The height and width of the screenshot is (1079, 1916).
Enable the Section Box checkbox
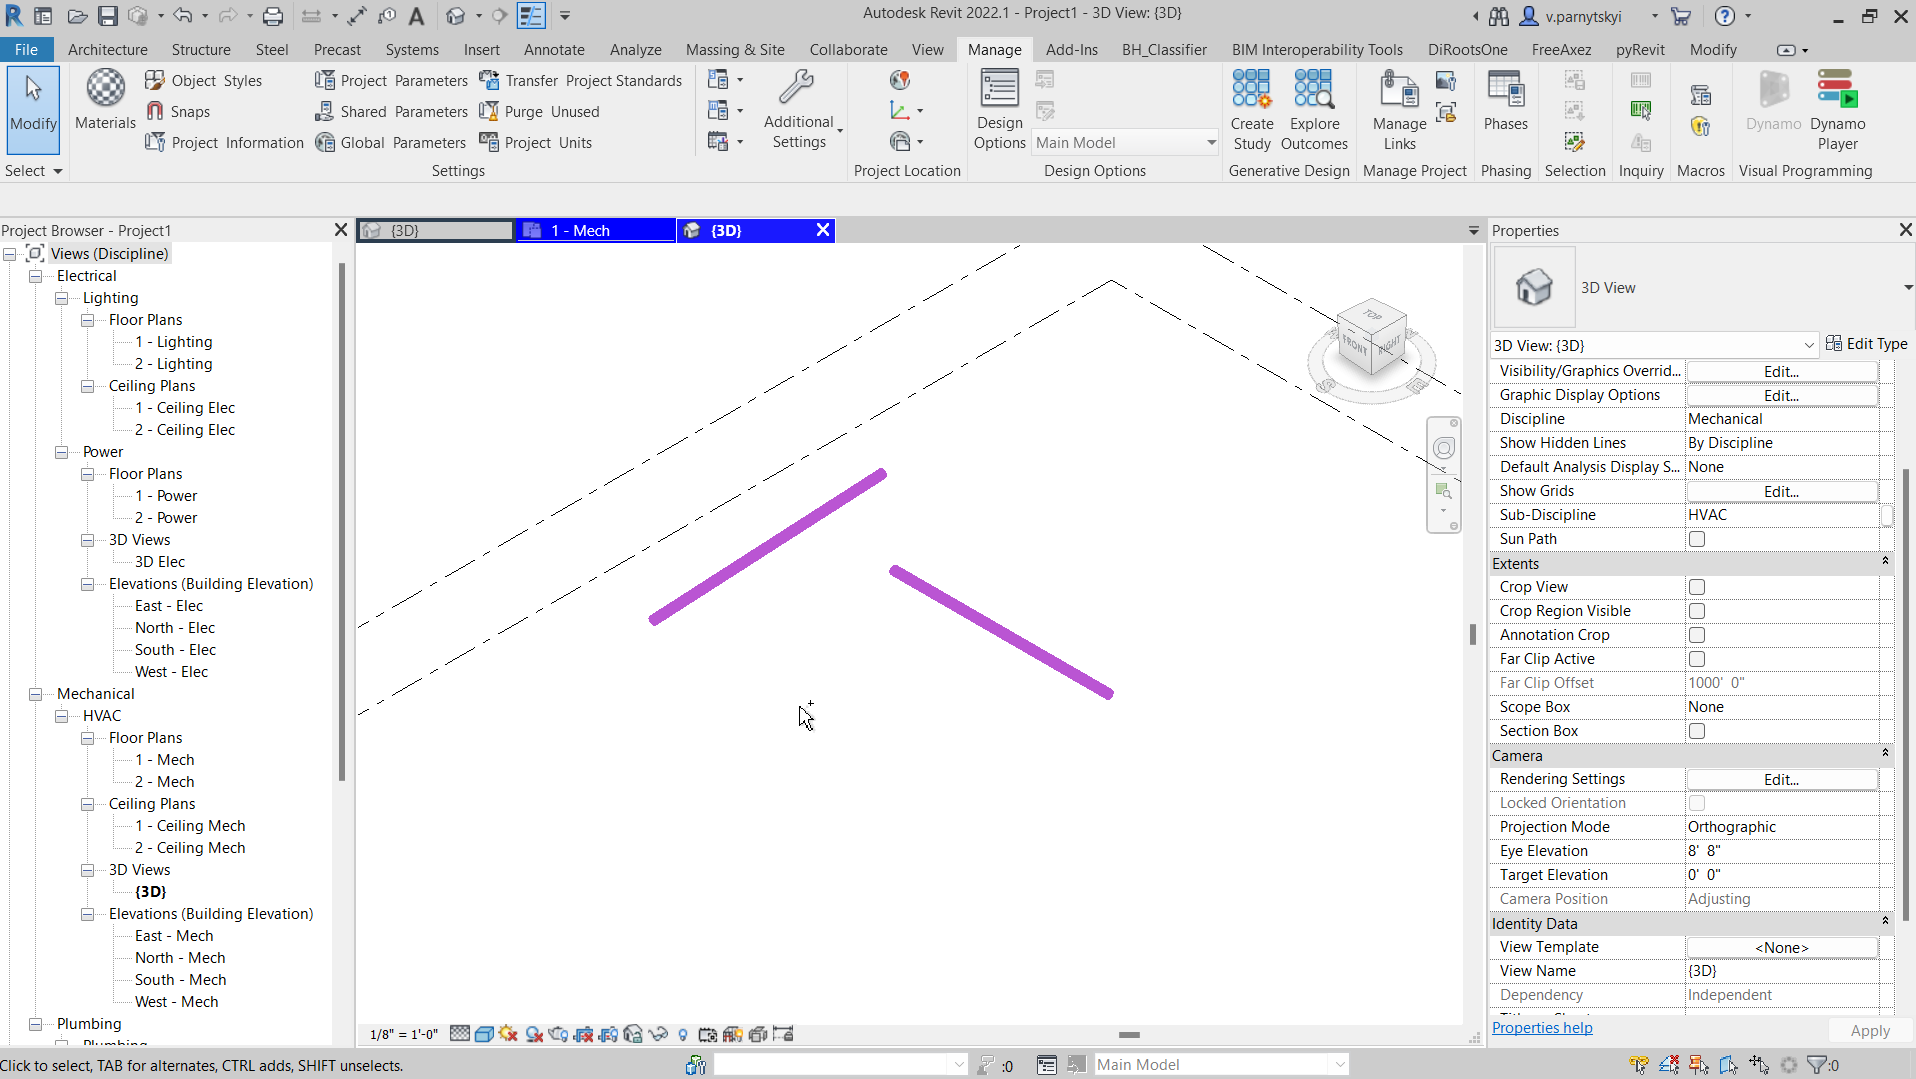click(x=1695, y=730)
